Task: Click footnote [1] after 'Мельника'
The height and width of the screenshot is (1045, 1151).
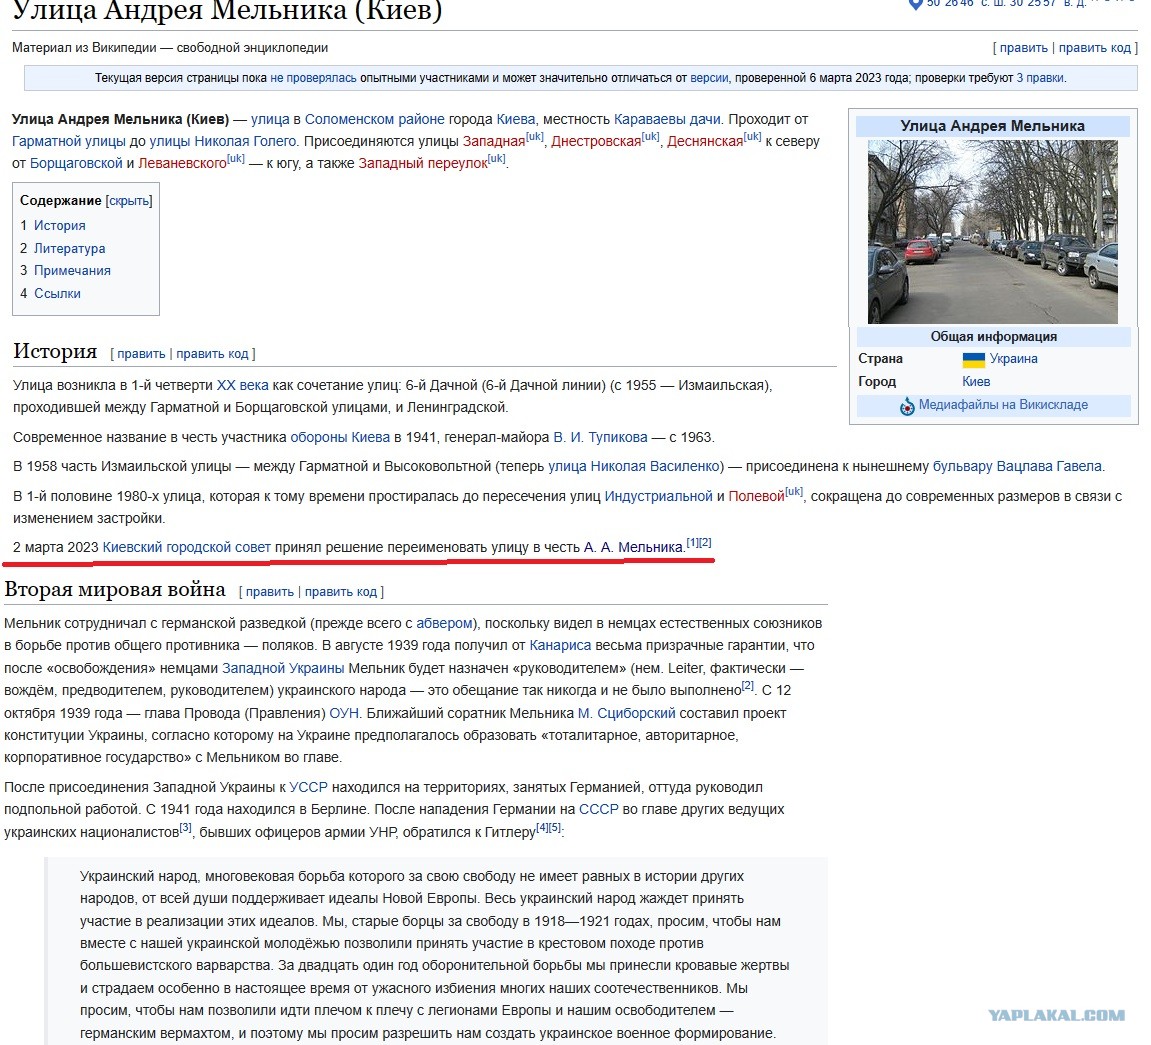Action: point(691,543)
